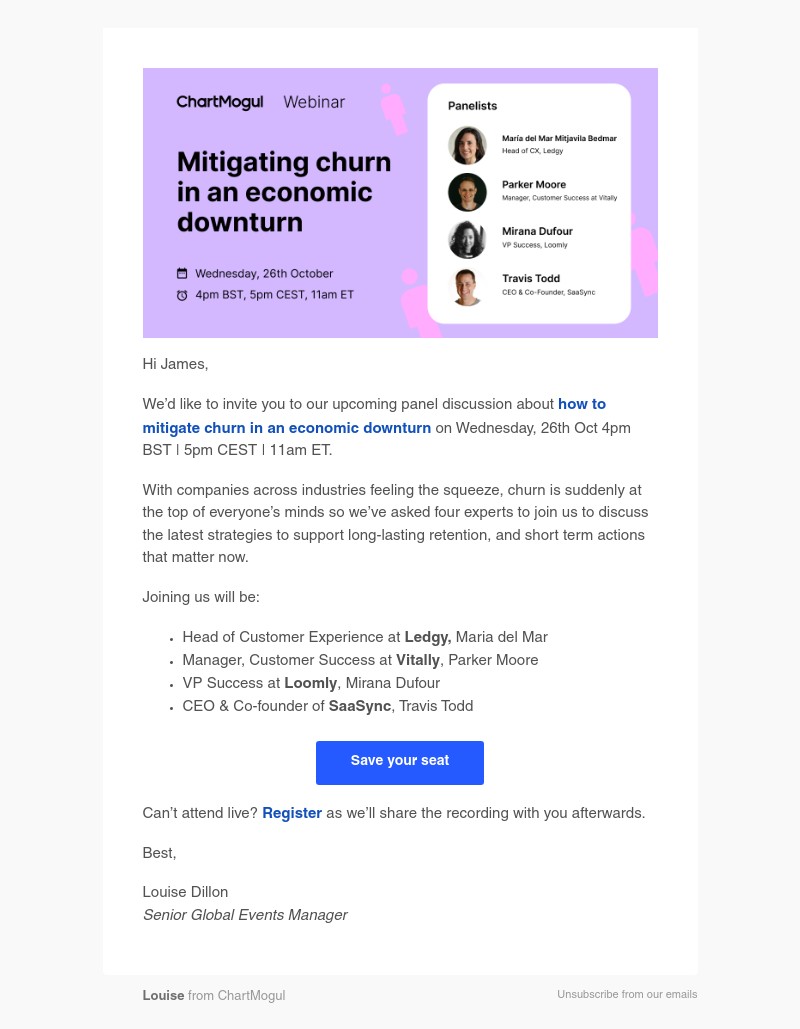Click the clock icon beside 4pm BST
Viewport: 800px width, 1029px height.
[182, 295]
